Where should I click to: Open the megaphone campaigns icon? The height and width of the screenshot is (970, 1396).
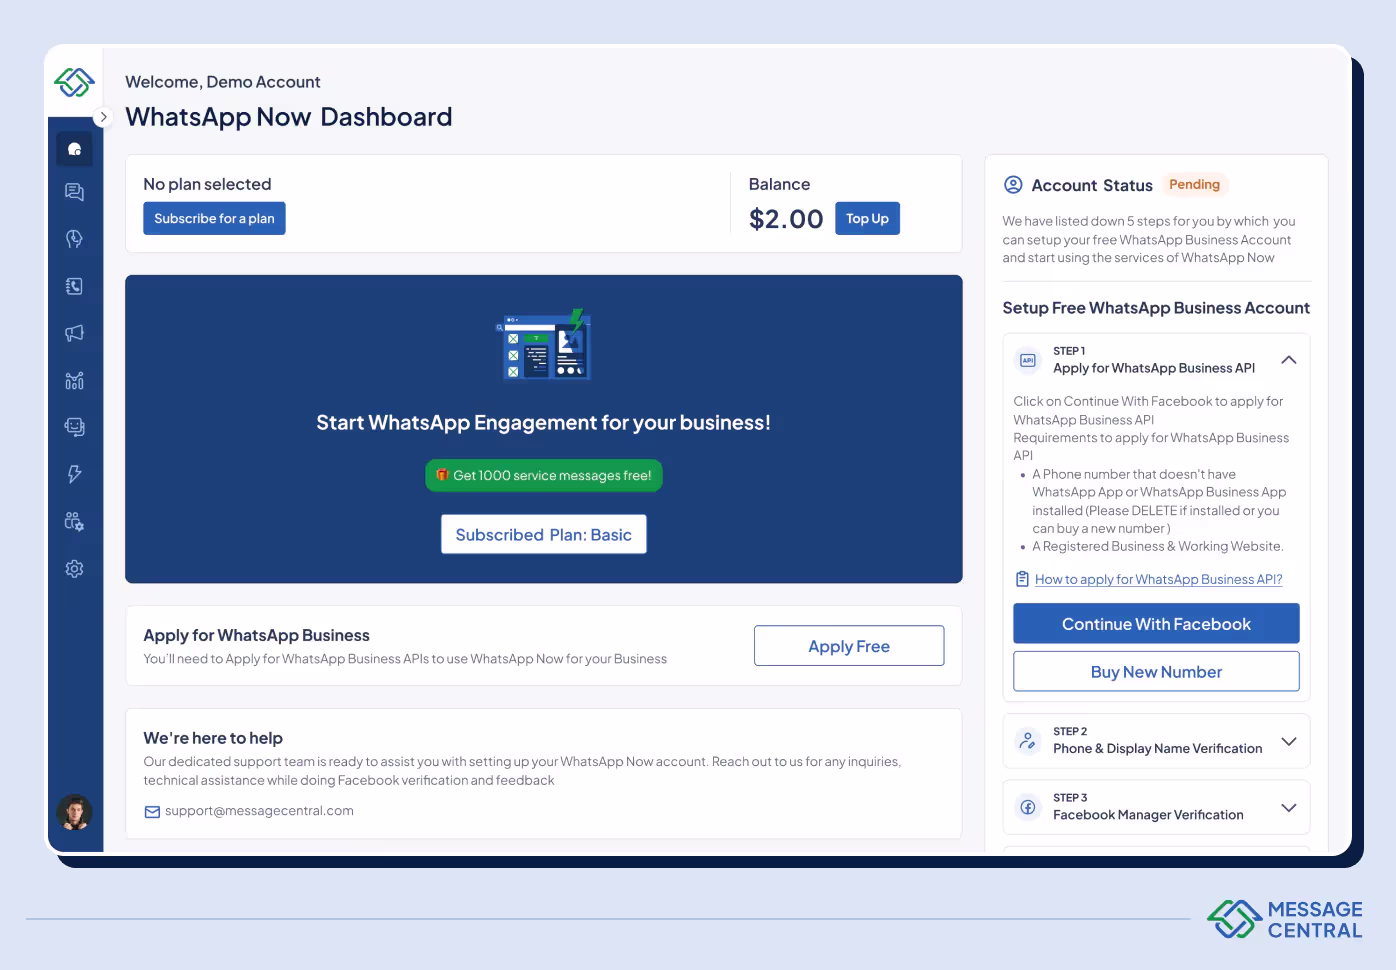point(74,333)
